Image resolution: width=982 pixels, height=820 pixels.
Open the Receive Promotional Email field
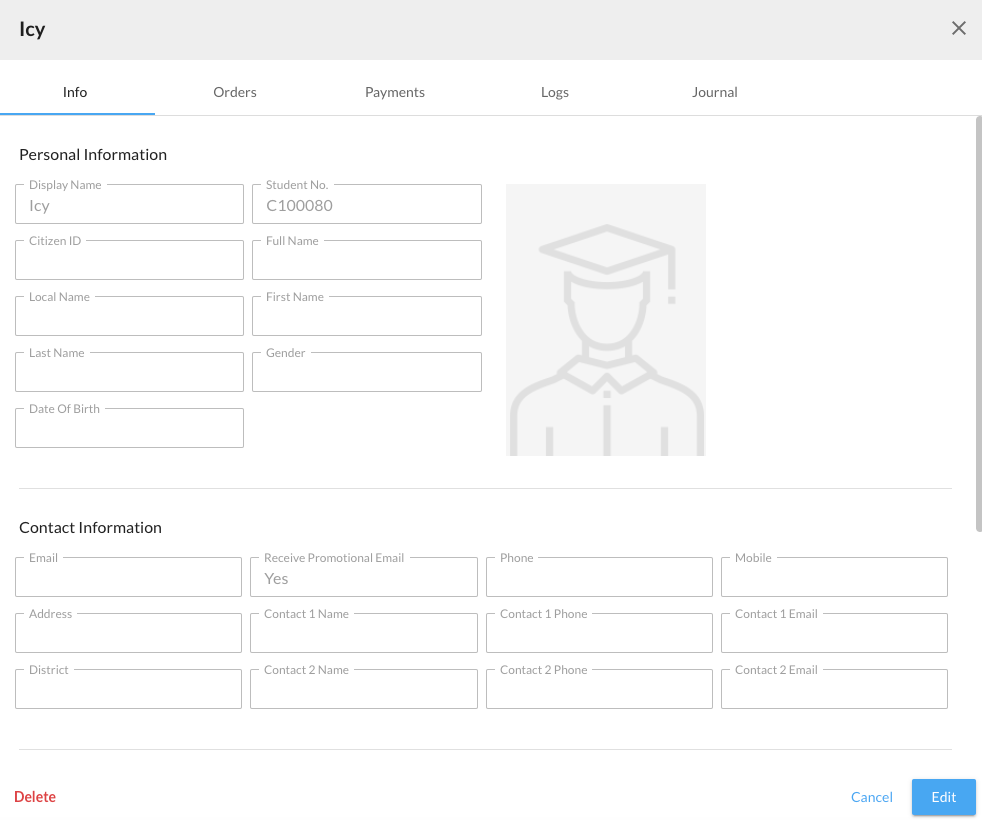(x=364, y=577)
